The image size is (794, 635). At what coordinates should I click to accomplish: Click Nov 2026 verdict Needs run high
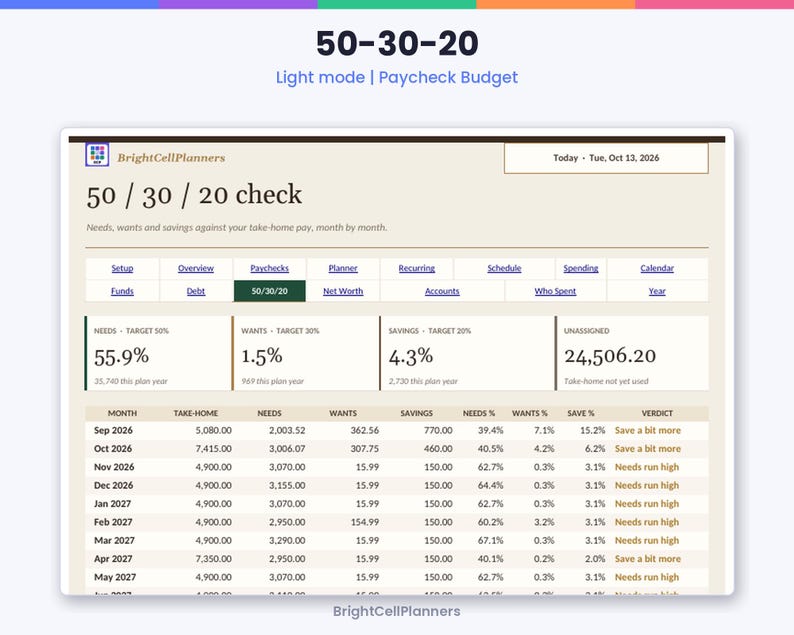coord(647,467)
